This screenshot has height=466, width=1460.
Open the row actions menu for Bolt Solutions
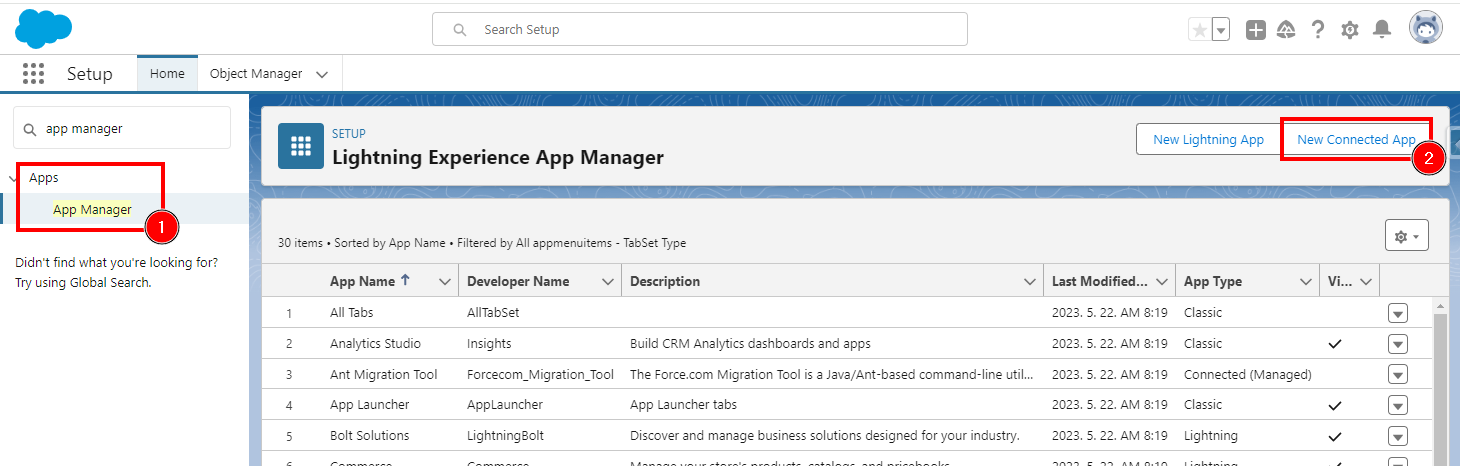tap(1398, 437)
